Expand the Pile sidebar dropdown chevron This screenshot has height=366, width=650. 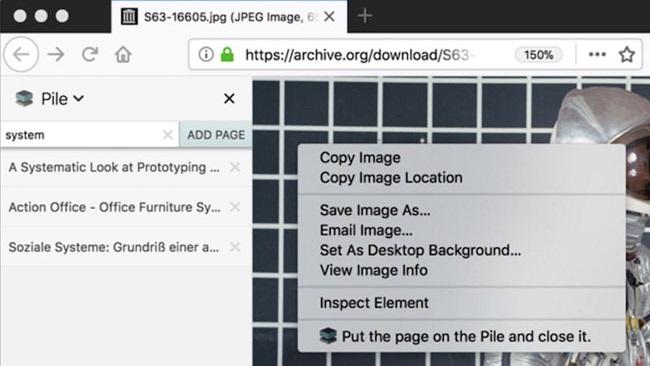click(x=79, y=99)
